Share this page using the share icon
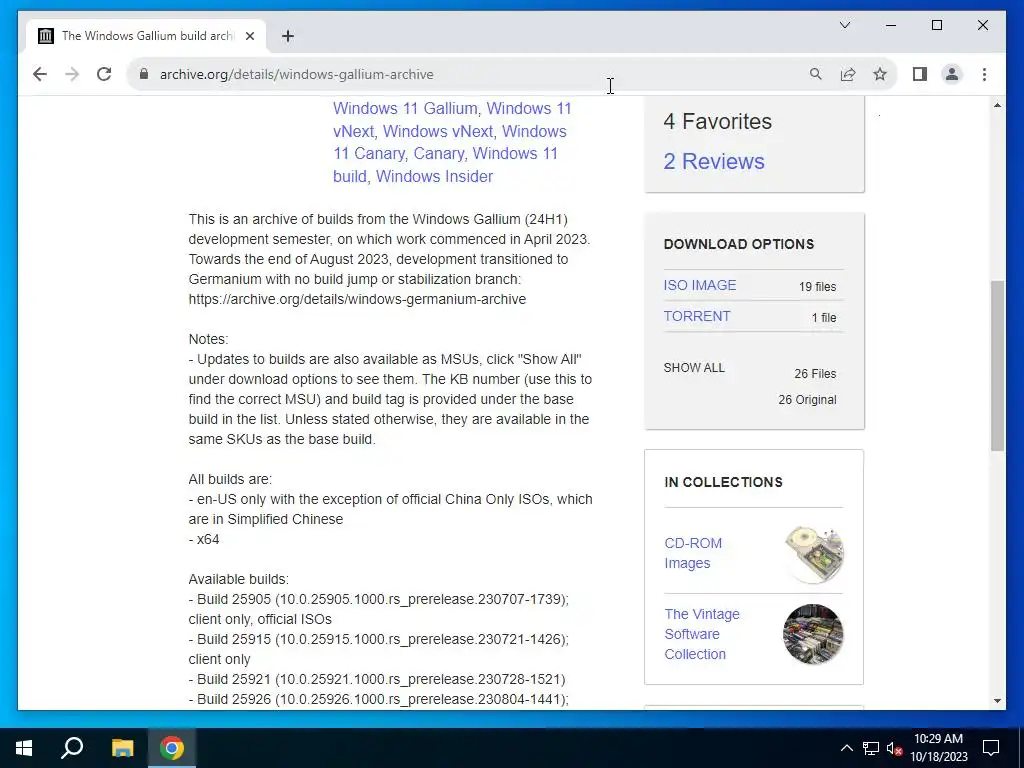 (x=848, y=74)
